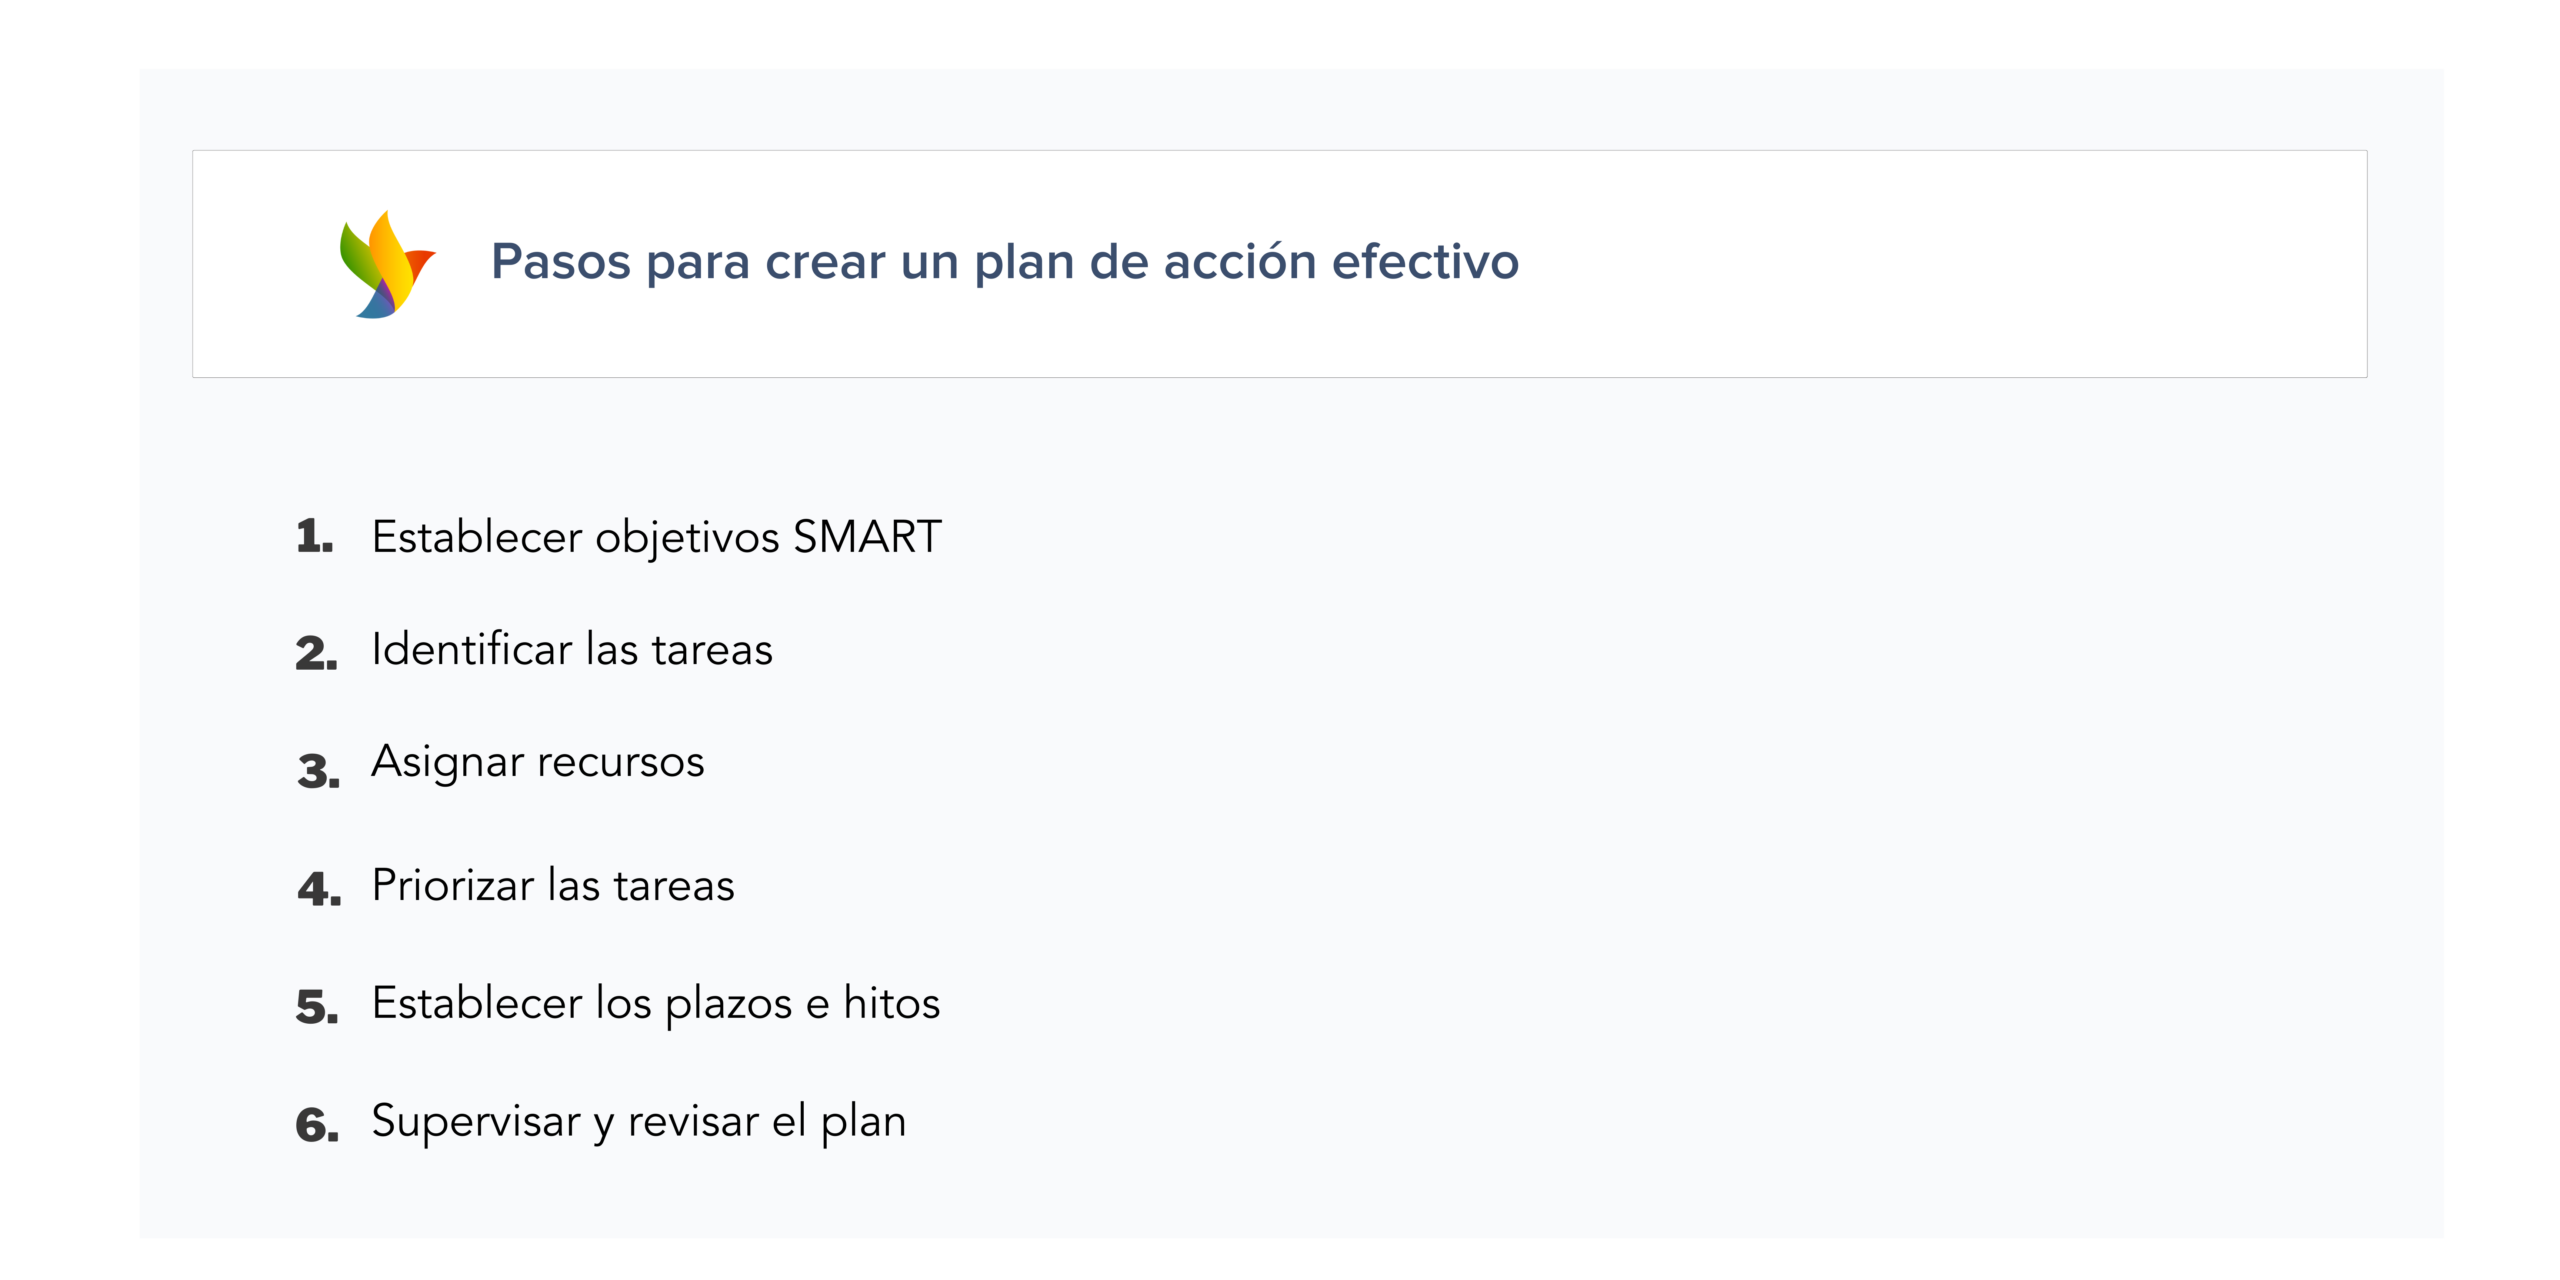This screenshot has height=1280, width=2560.
Task: Click the word "plazos" in step five
Action: (x=728, y=1005)
